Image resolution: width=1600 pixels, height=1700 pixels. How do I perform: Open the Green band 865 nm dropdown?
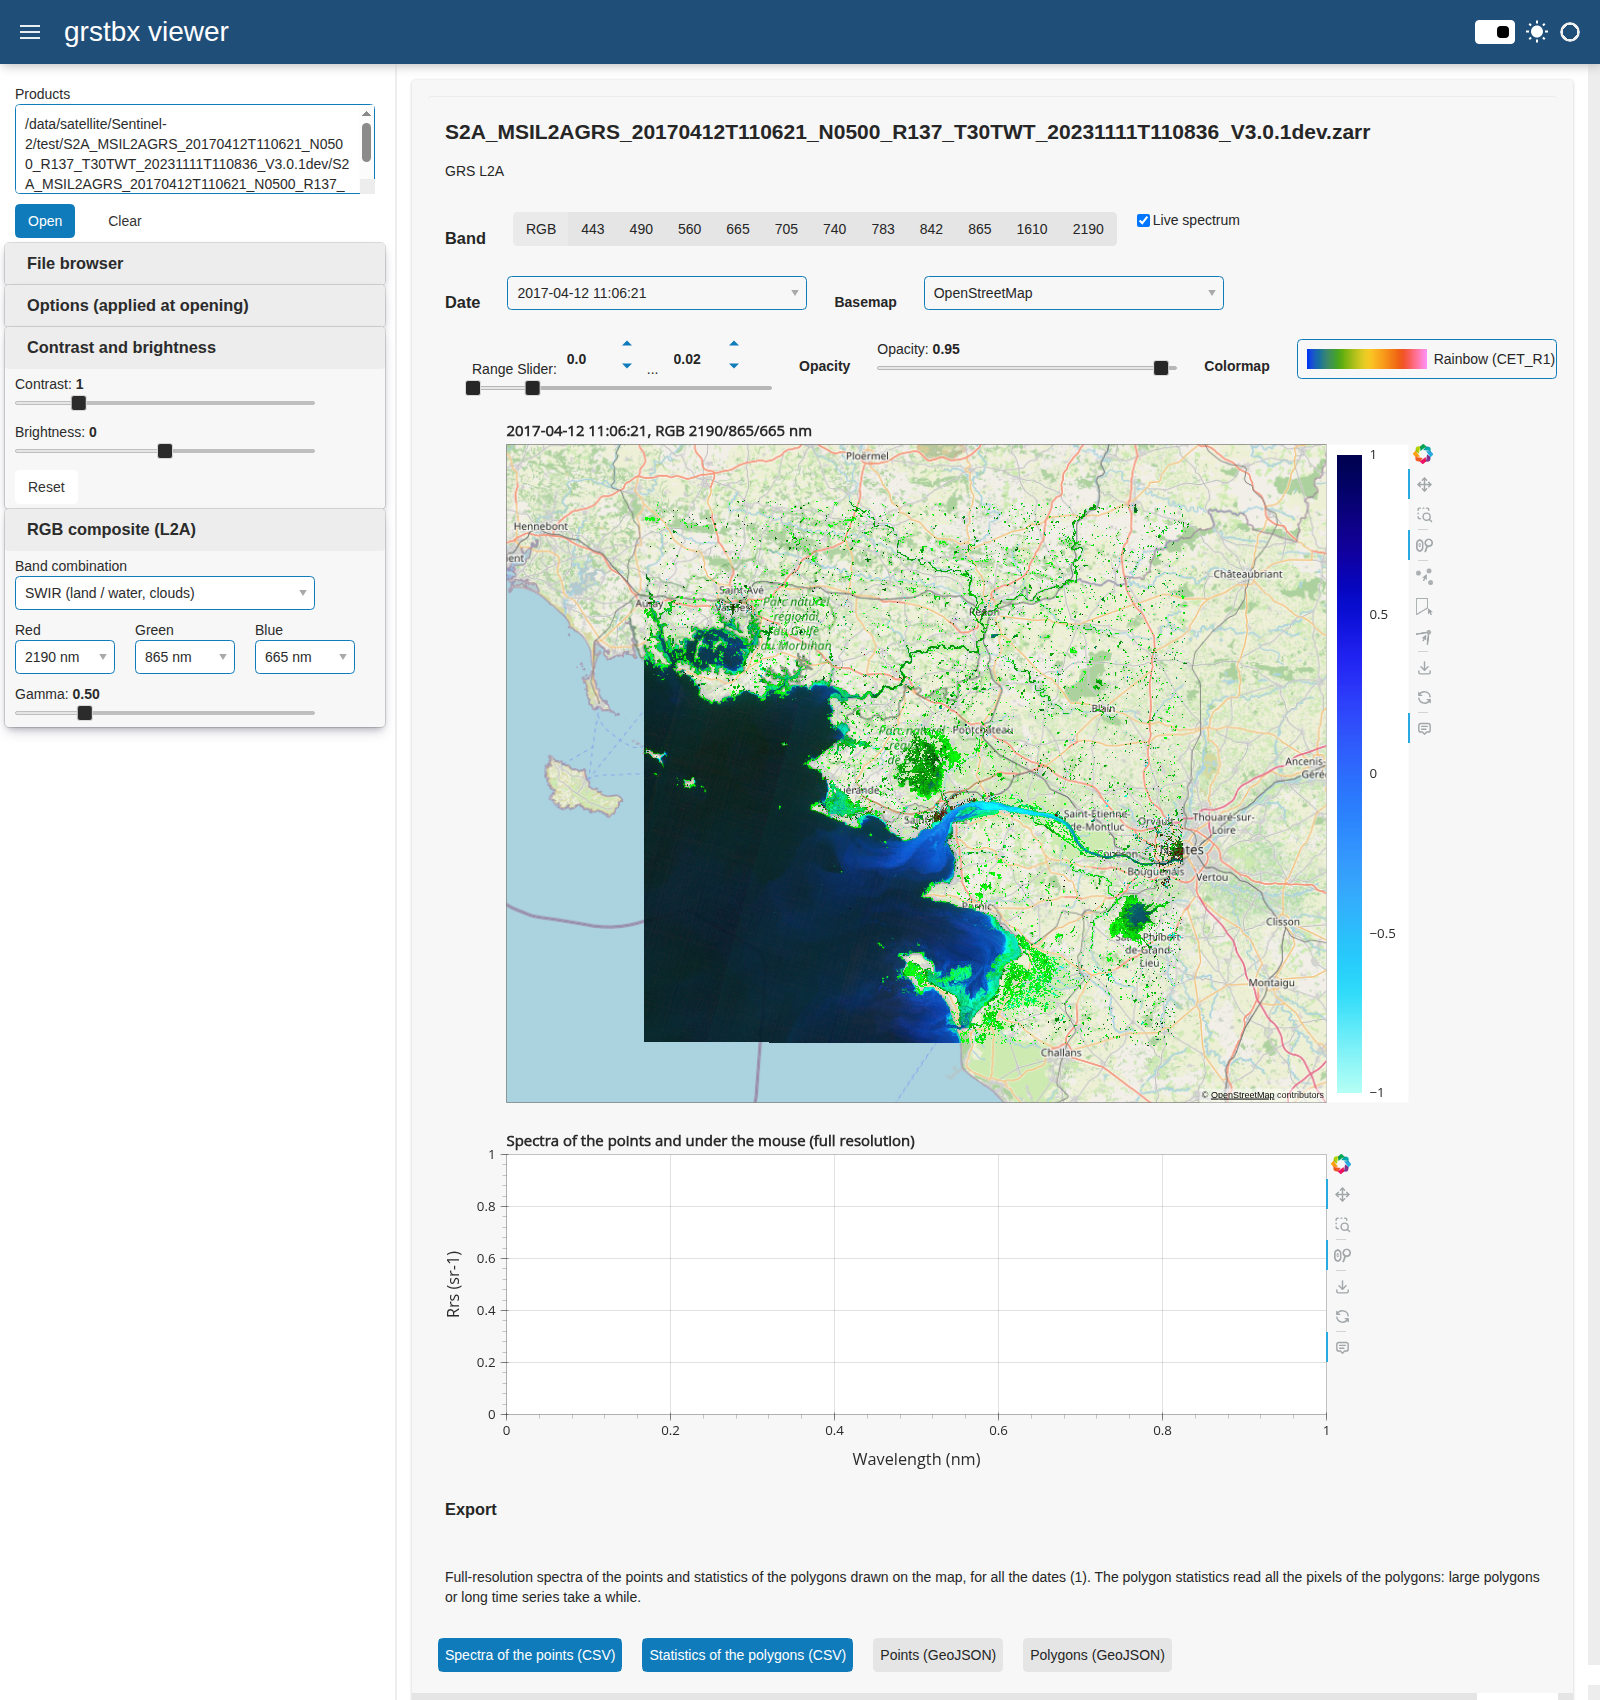pos(184,657)
